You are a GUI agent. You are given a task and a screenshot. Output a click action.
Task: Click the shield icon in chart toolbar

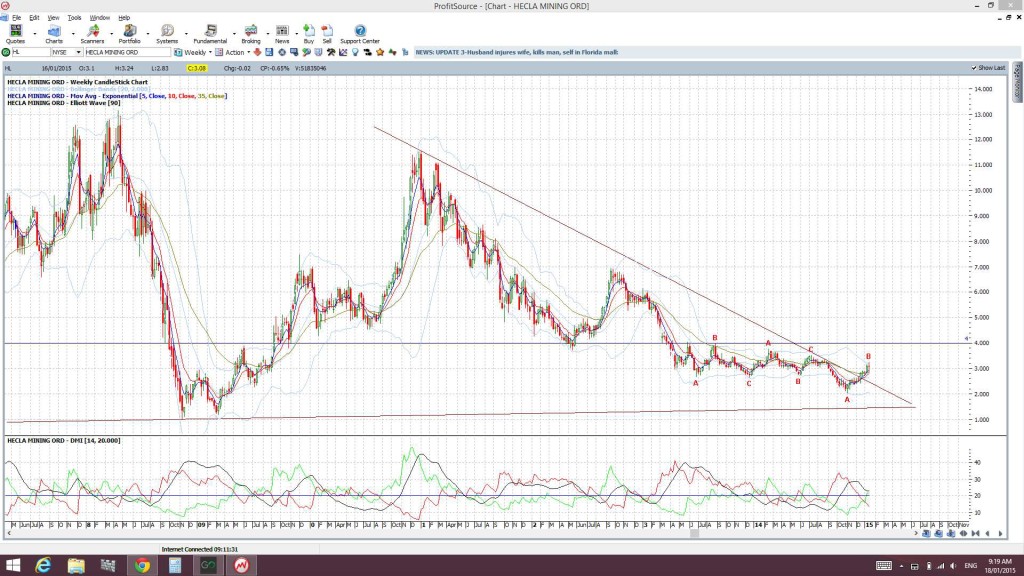pos(319,52)
